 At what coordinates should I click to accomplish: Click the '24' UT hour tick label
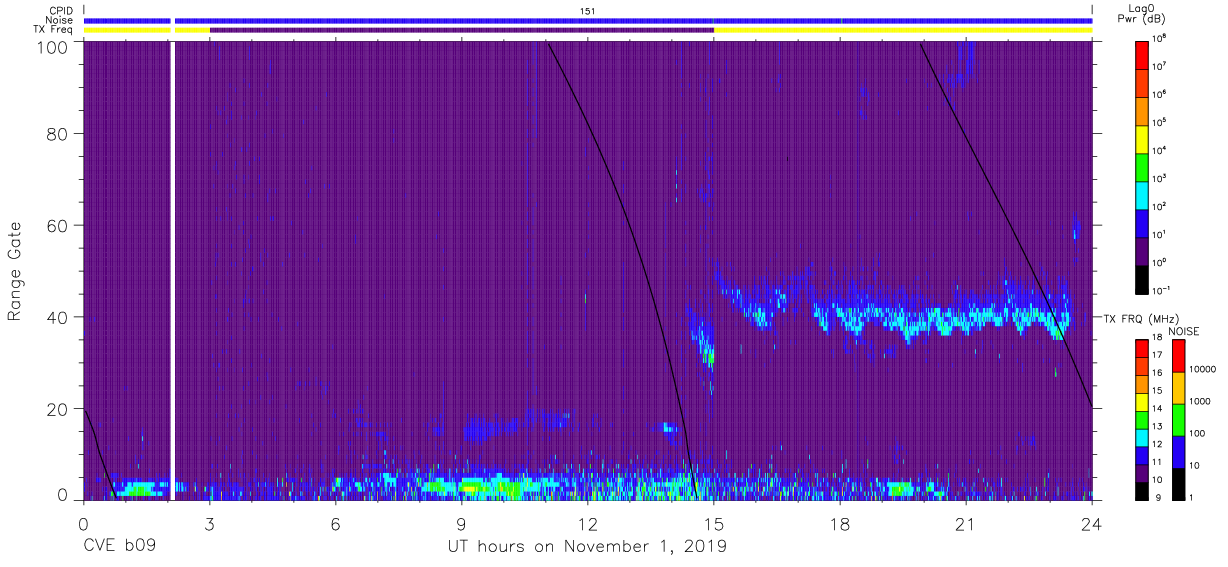(x=1091, y=524)
